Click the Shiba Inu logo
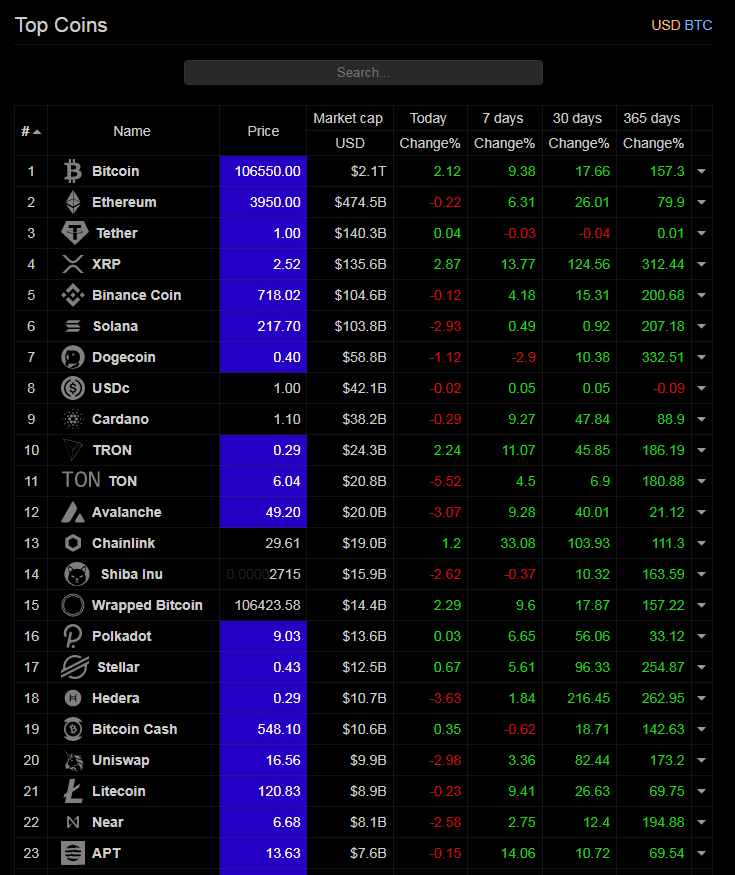 point(77,574)
